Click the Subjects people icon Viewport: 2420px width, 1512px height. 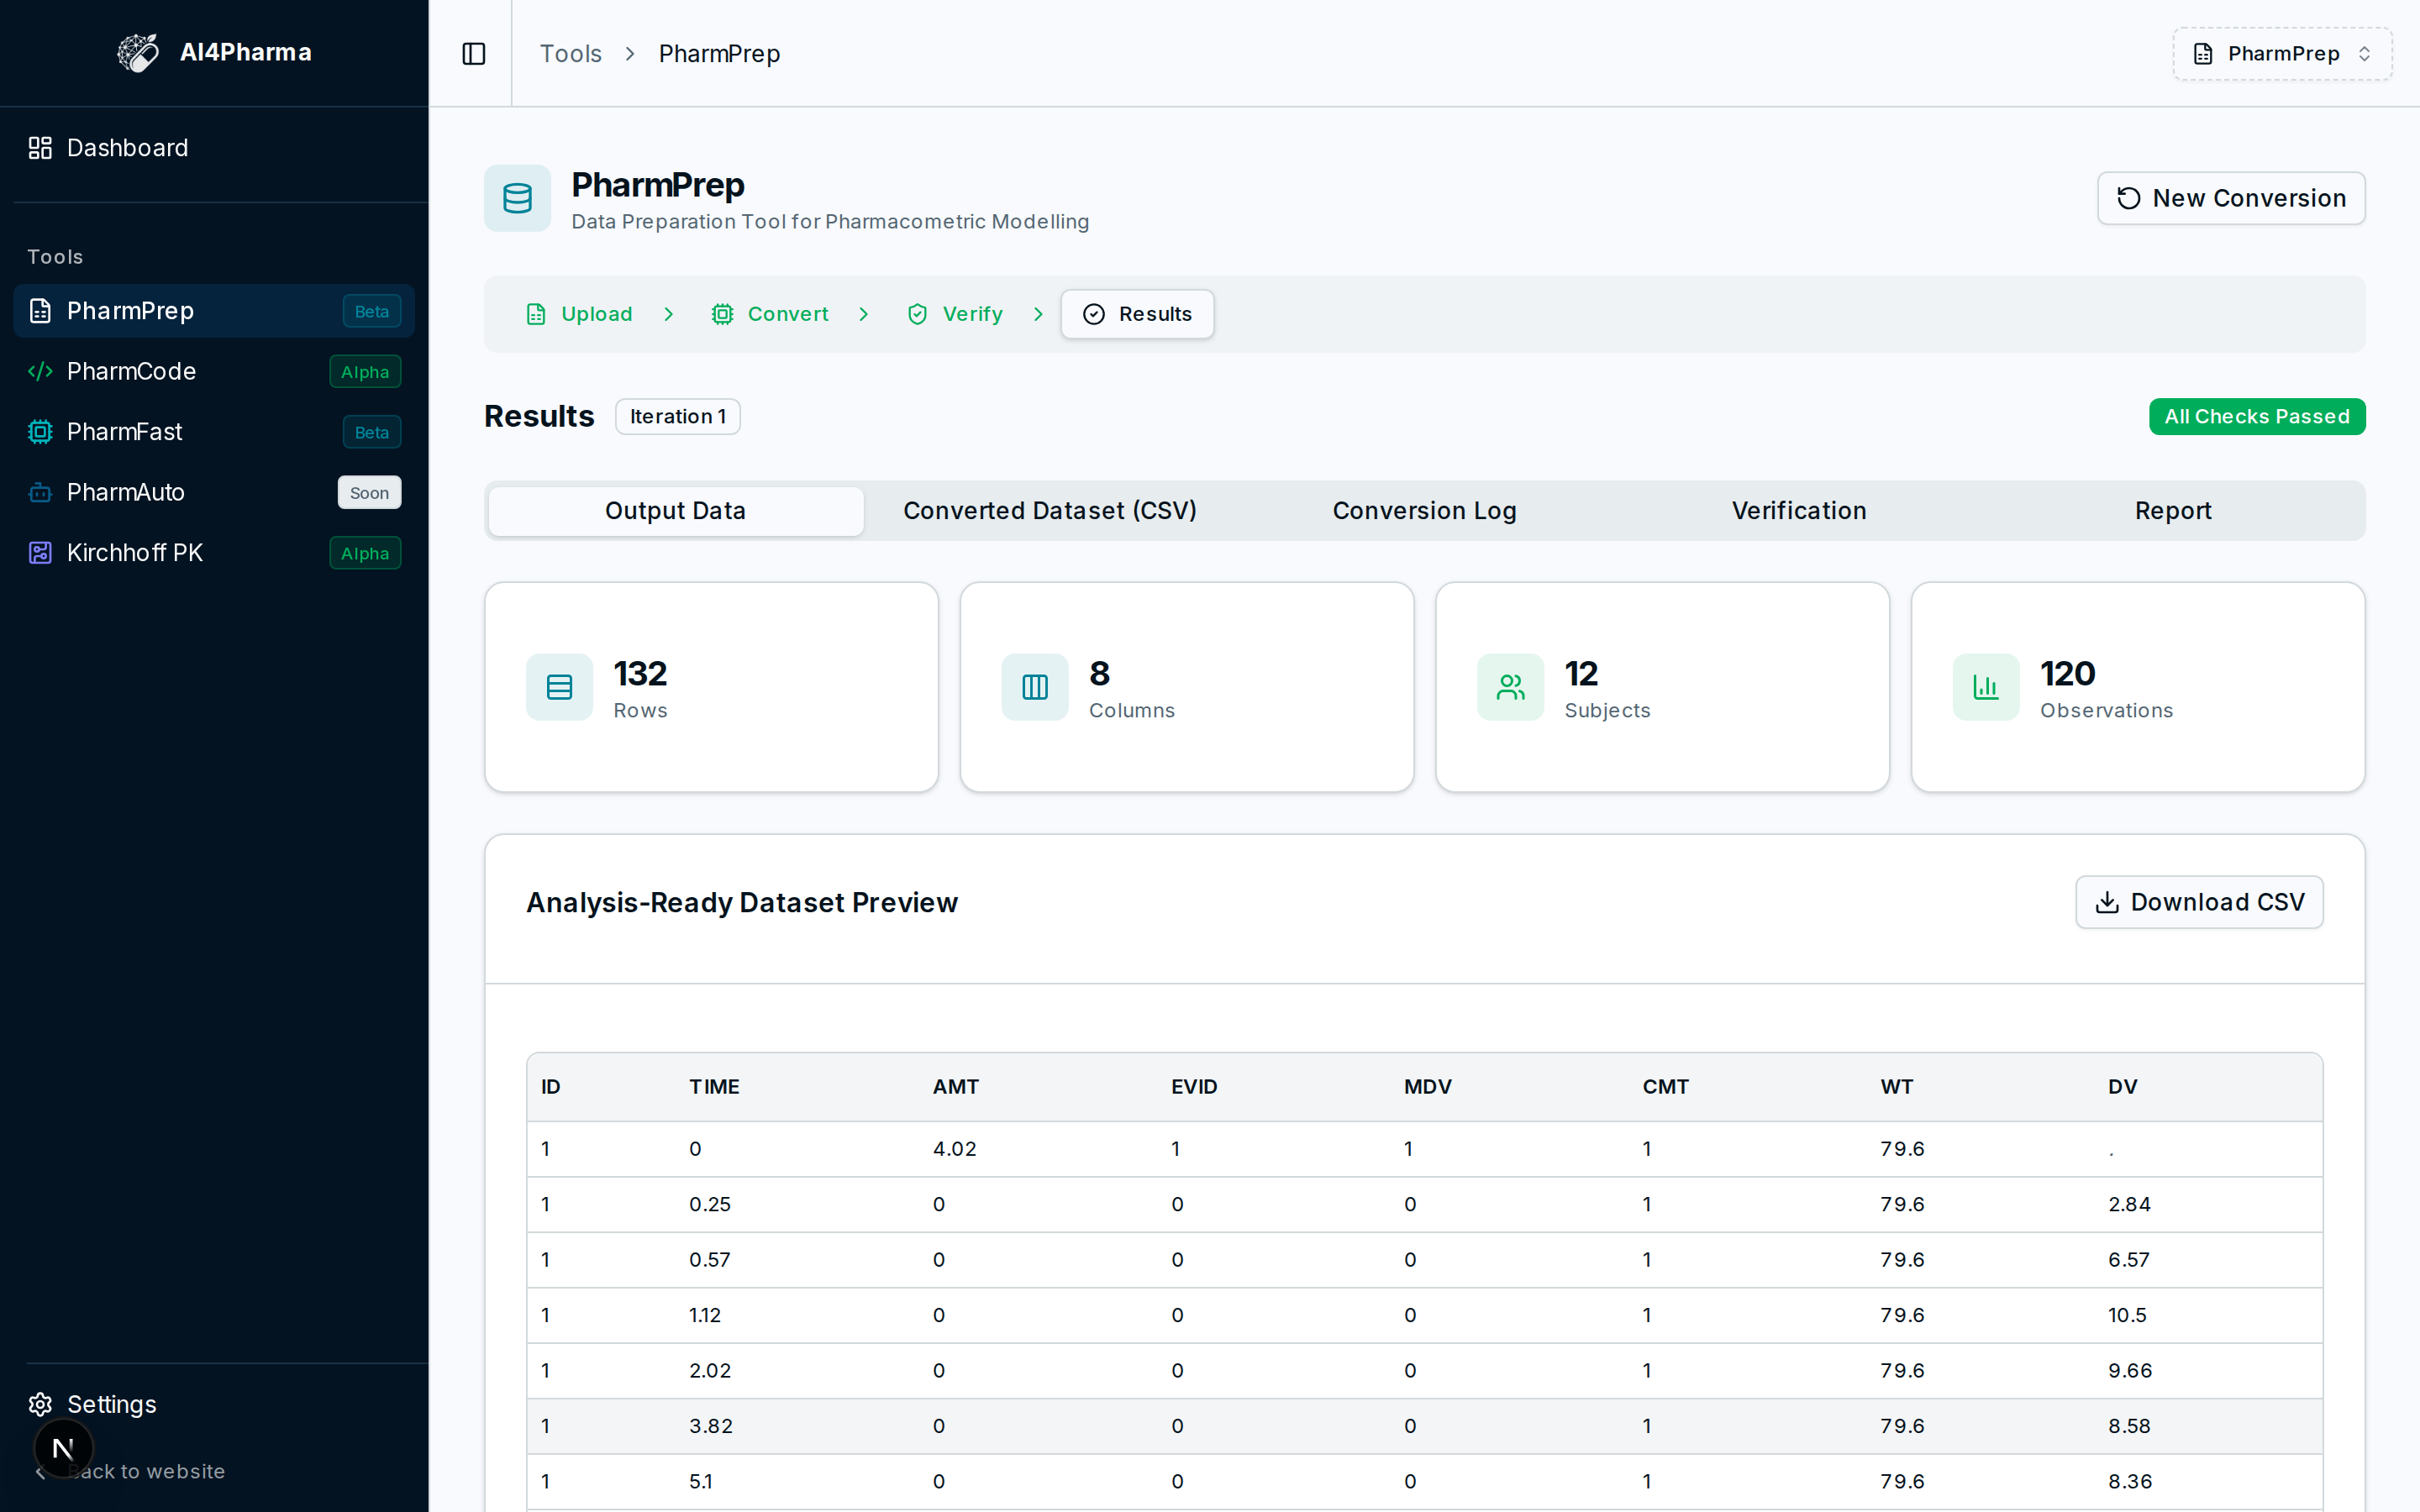coord(1510,687)
